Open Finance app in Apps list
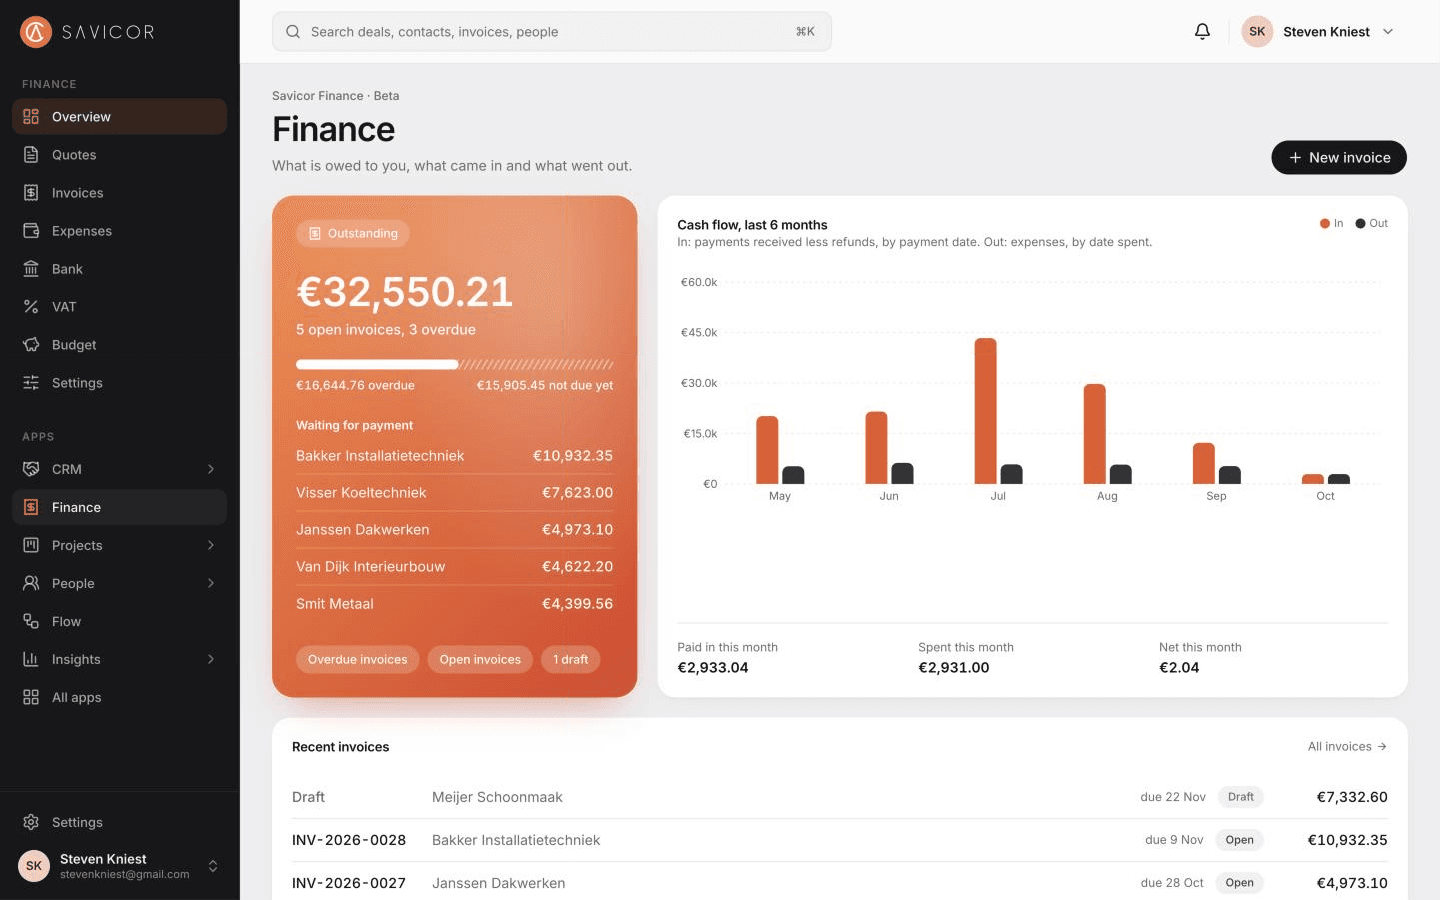Viewport: 1440px width, 900px height. (x=119, y=507)
